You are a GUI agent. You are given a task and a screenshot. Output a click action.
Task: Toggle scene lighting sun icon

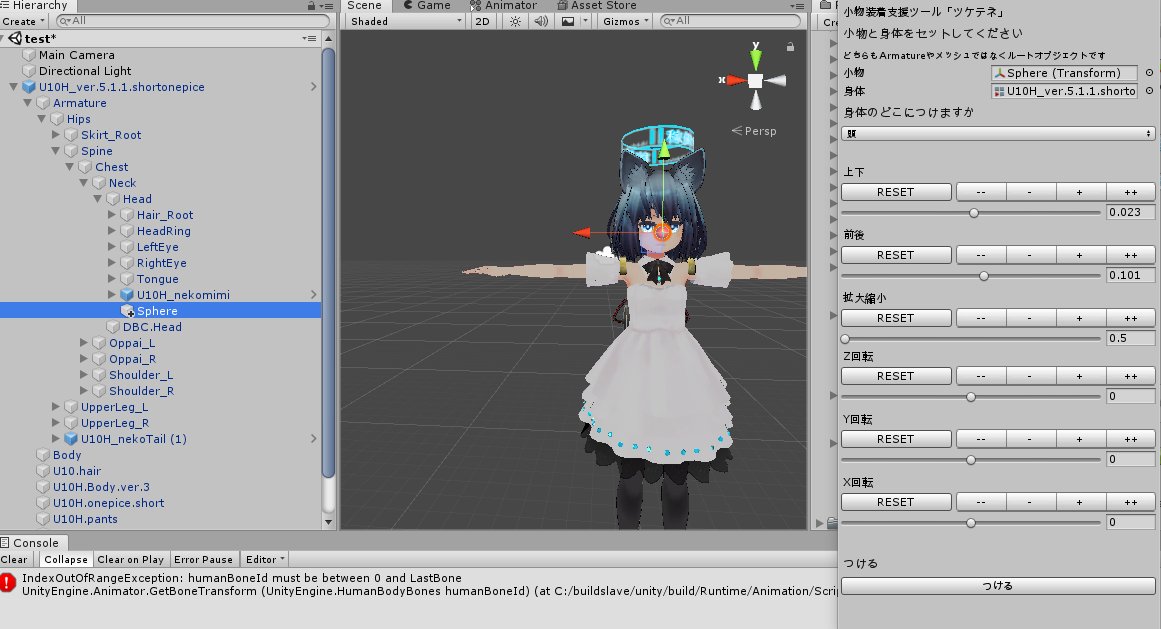pos(515,21)
